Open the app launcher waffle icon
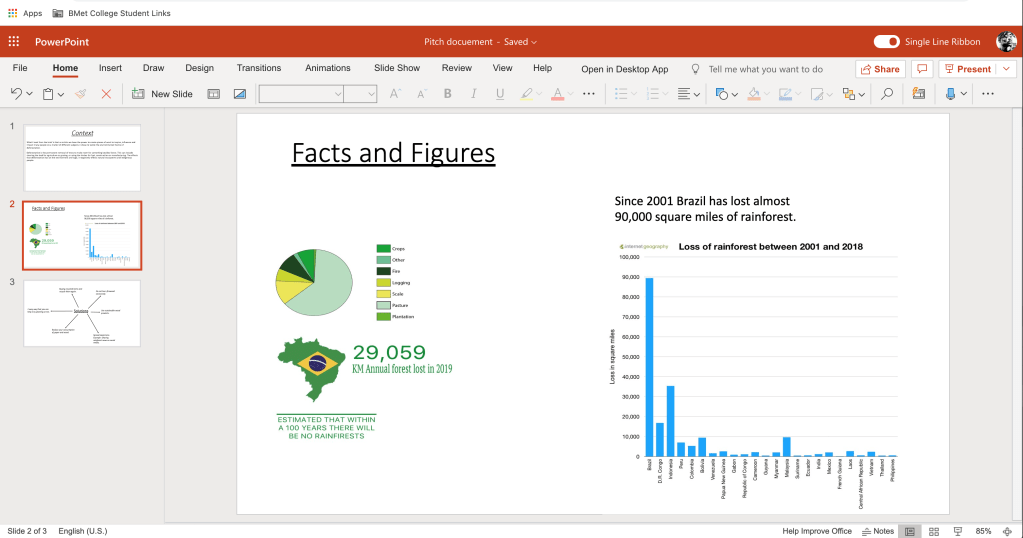The height and width of the screenshot is (538, 1023). (x=14, y=42)
